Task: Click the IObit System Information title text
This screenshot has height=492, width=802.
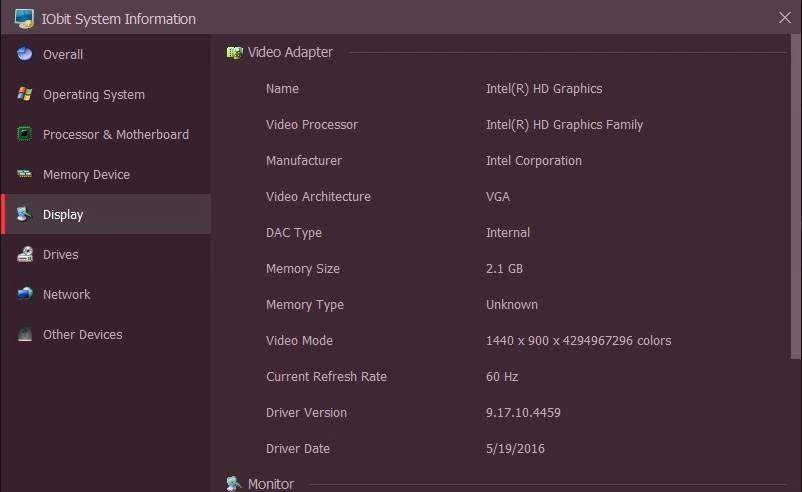Action: [119, 19]
